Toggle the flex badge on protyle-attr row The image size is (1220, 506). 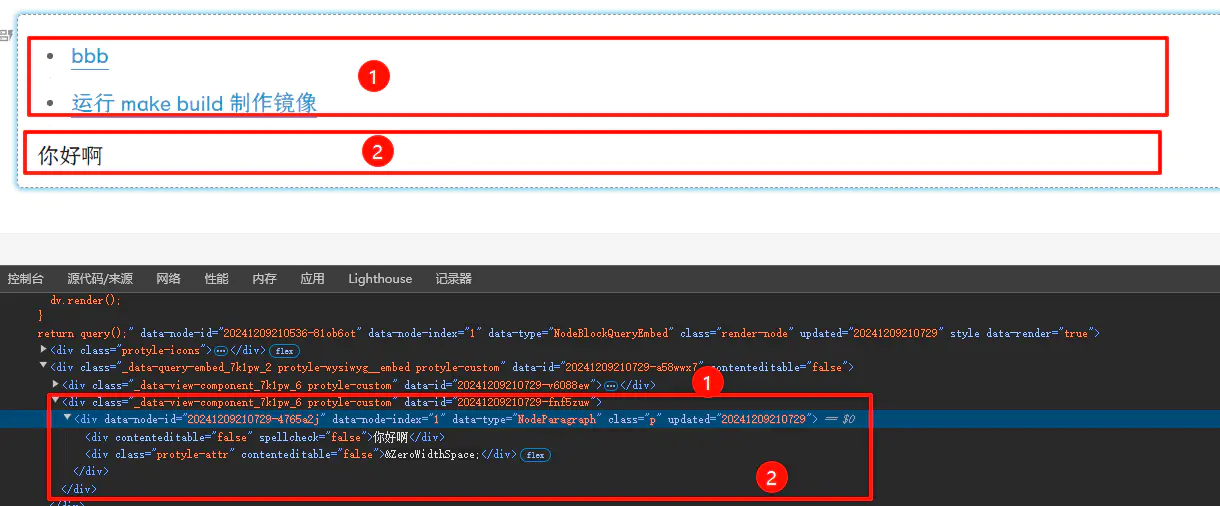pyautogui.click(x=535, y=455)
